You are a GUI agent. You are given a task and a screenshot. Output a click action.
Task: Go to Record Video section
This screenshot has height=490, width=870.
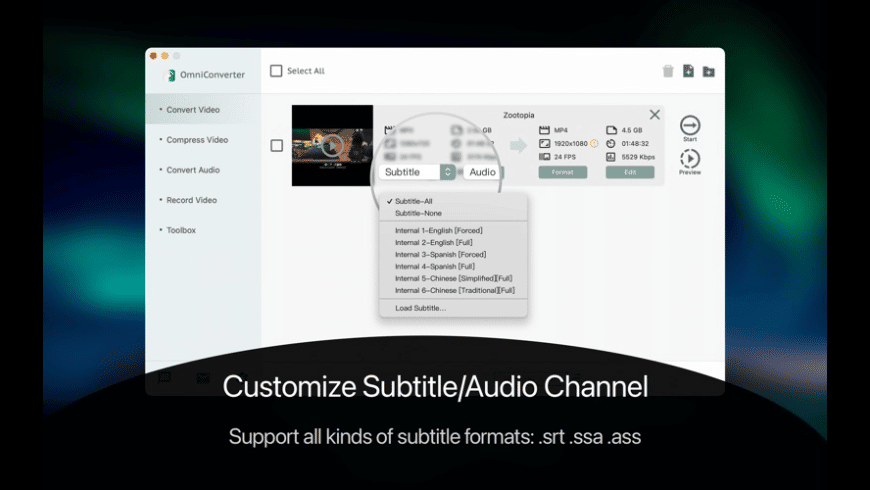pyautogui.click(x=203, y=200)
